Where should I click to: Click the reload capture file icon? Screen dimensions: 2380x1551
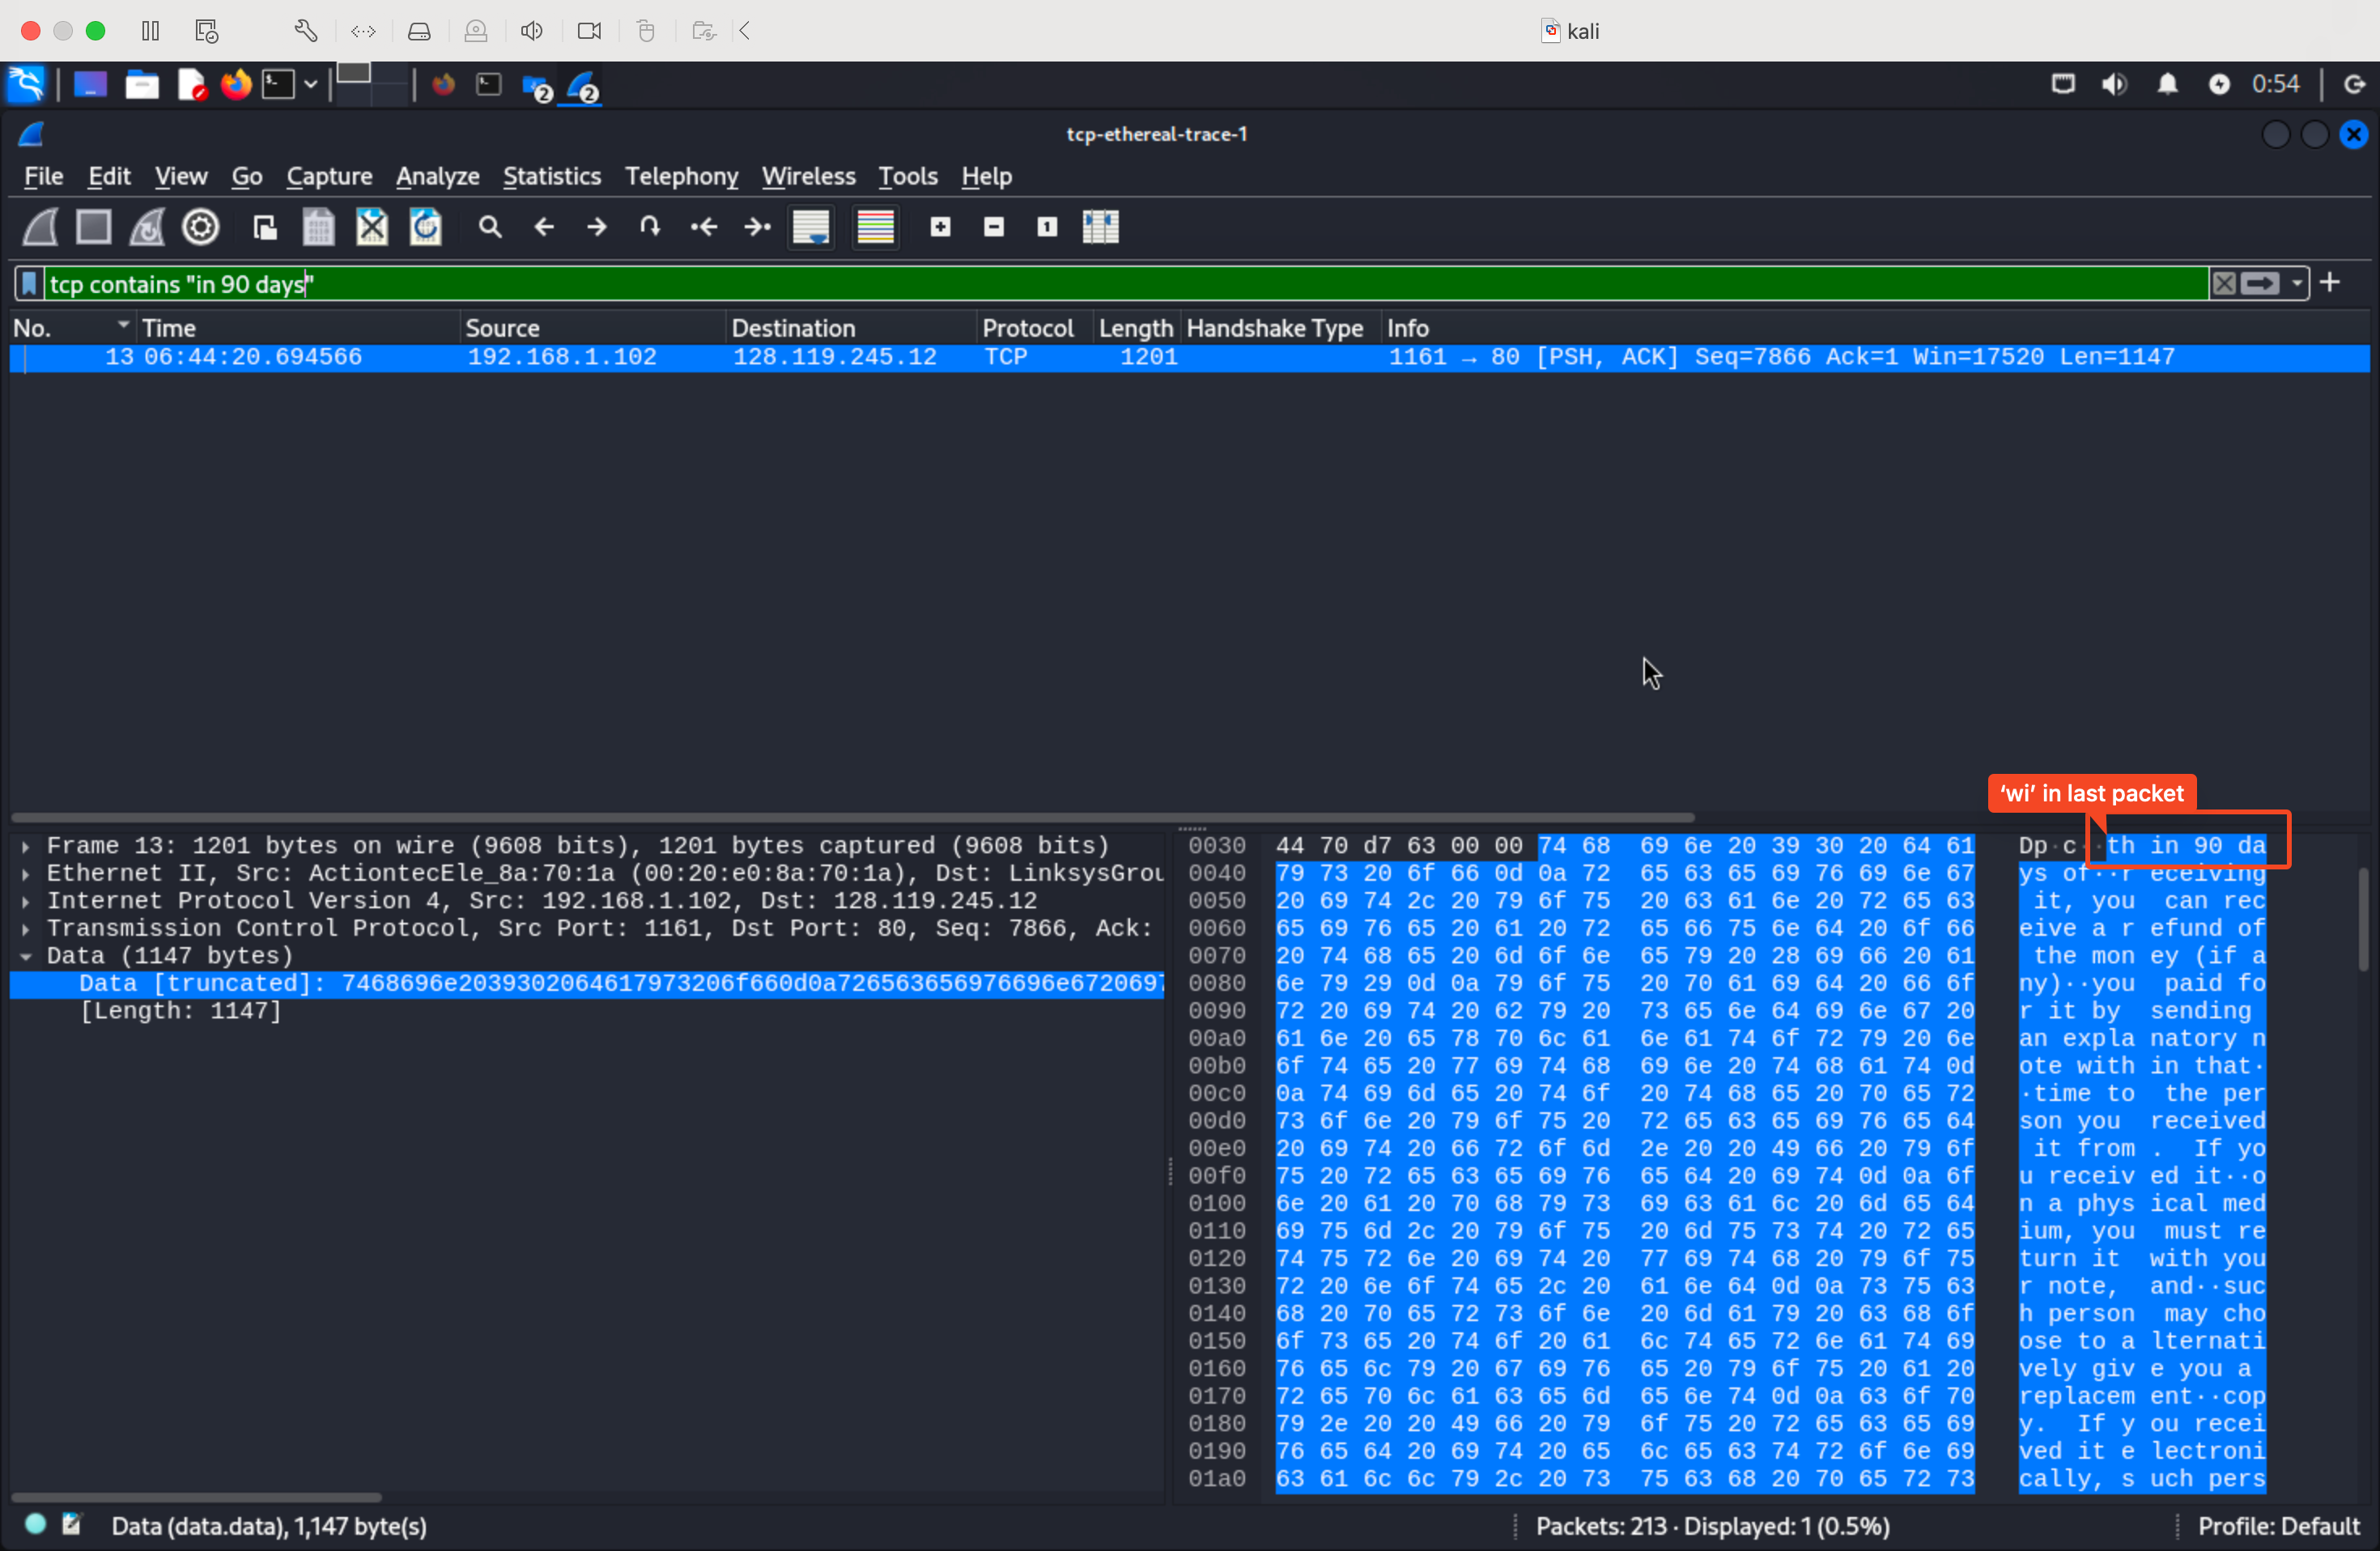click(x=425, y=227)
